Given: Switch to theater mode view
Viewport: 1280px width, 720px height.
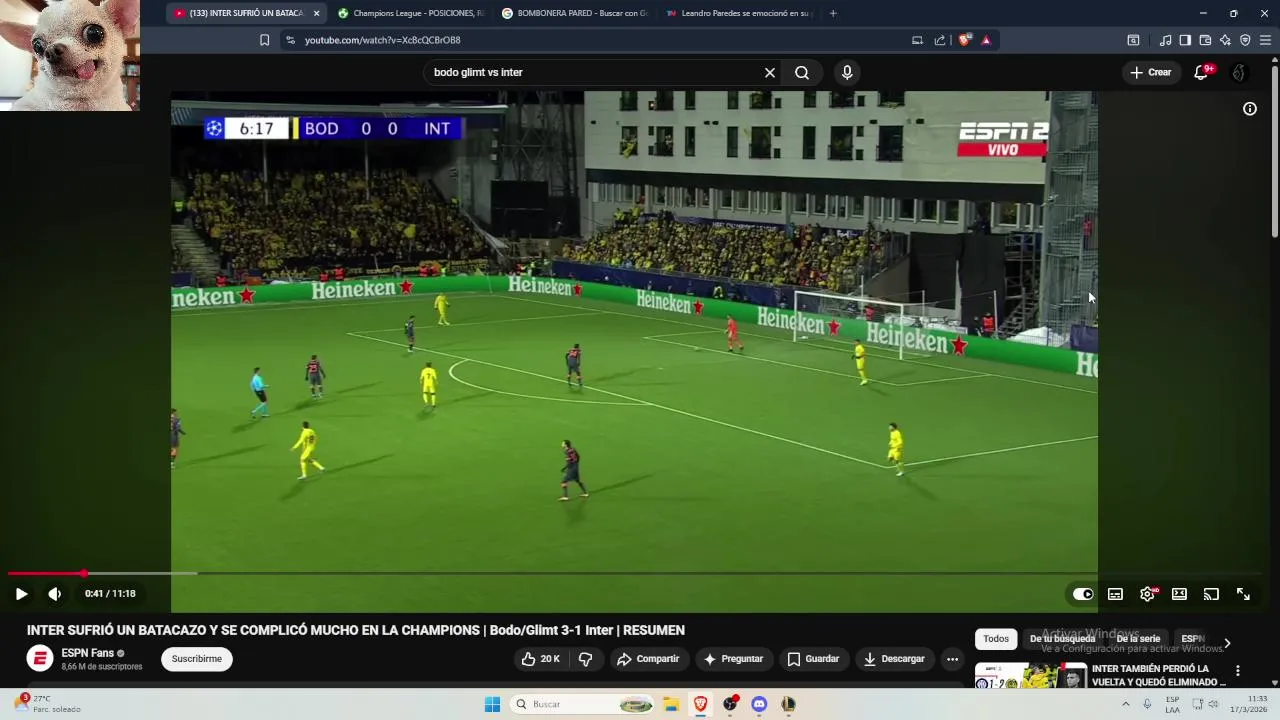Looking at the screenshot, I should click(1179, 594).
